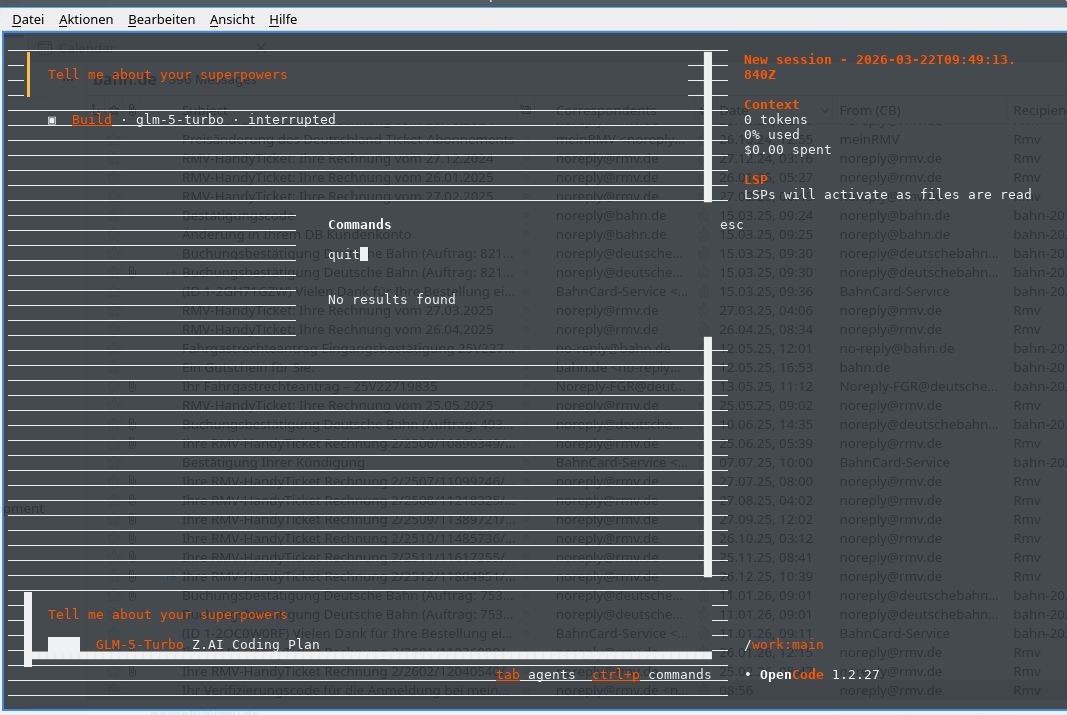Viewport: 1067px width, 715px height.
Task: Open the Aktionen menu
Action: coord(86,19)
